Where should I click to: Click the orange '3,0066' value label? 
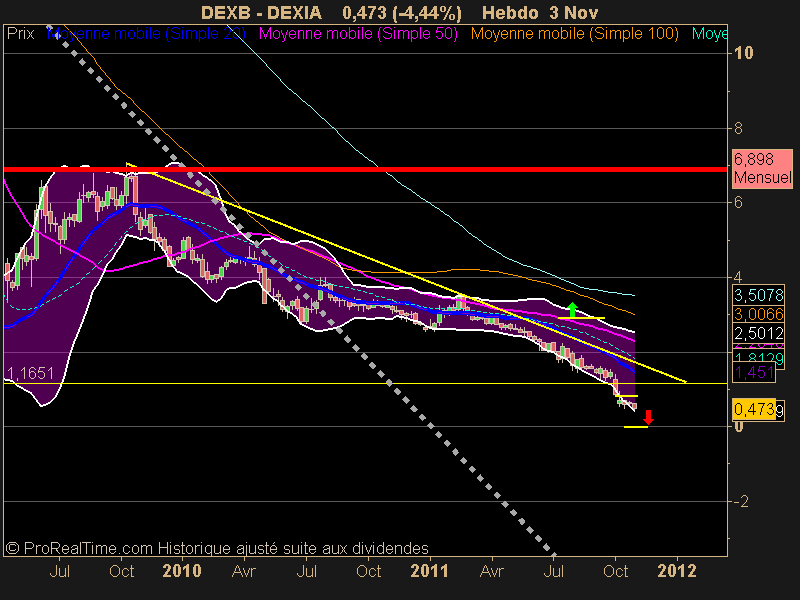[x=758, y=314]
